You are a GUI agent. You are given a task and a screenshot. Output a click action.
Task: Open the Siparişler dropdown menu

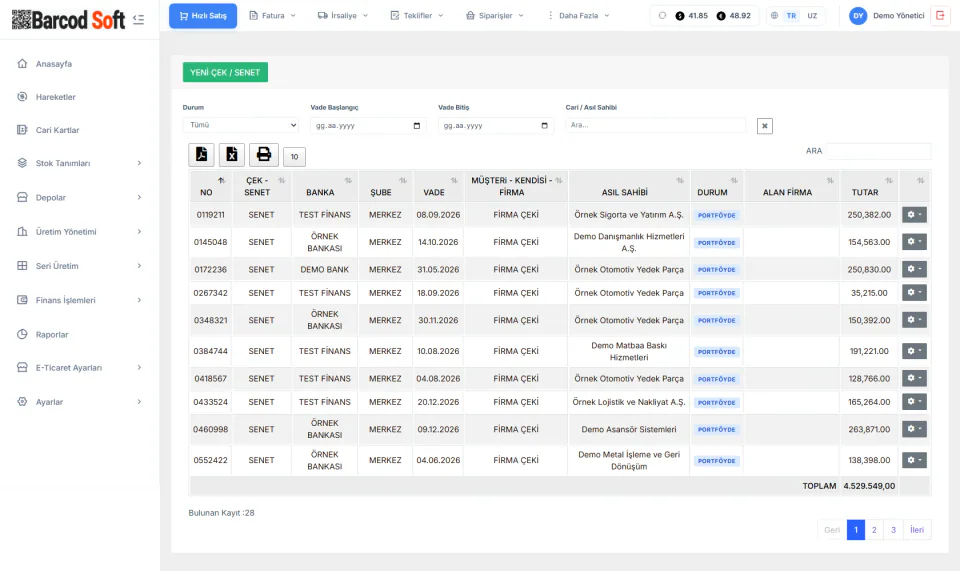tap(495, 16)
